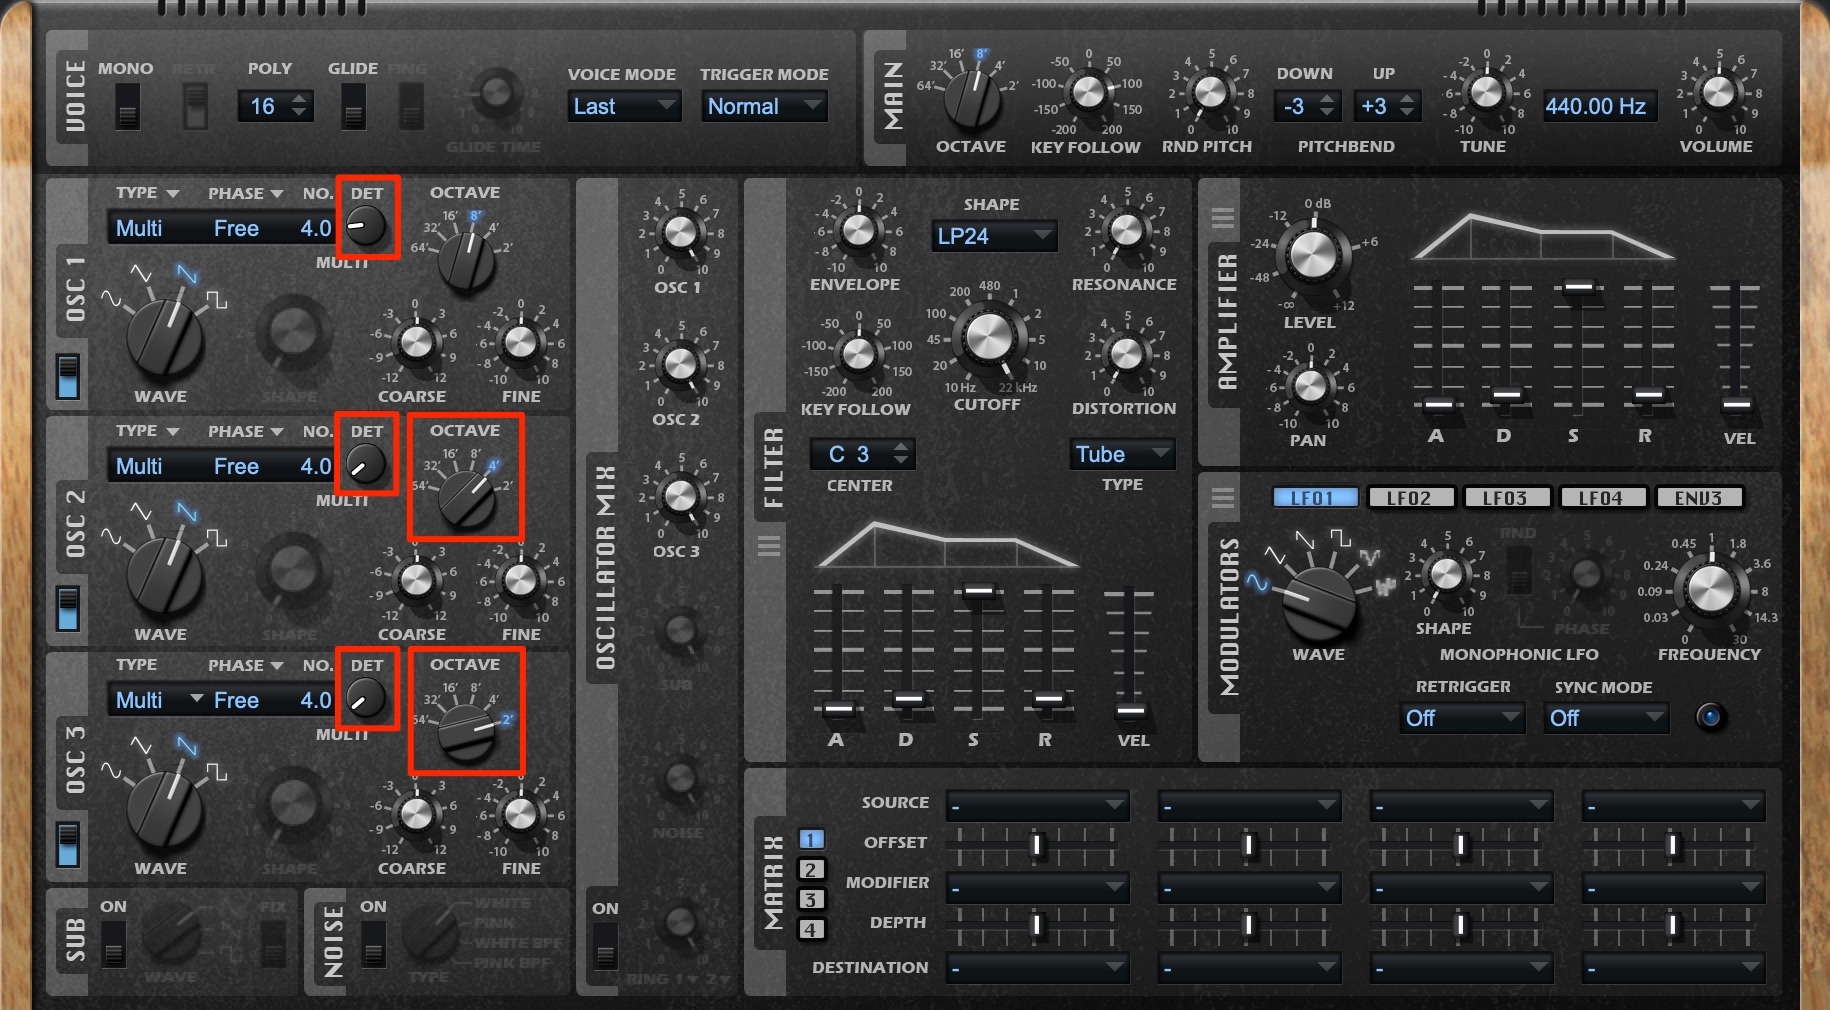Open first matrix MODIFIER dropdown

[x=1038, y=887]
